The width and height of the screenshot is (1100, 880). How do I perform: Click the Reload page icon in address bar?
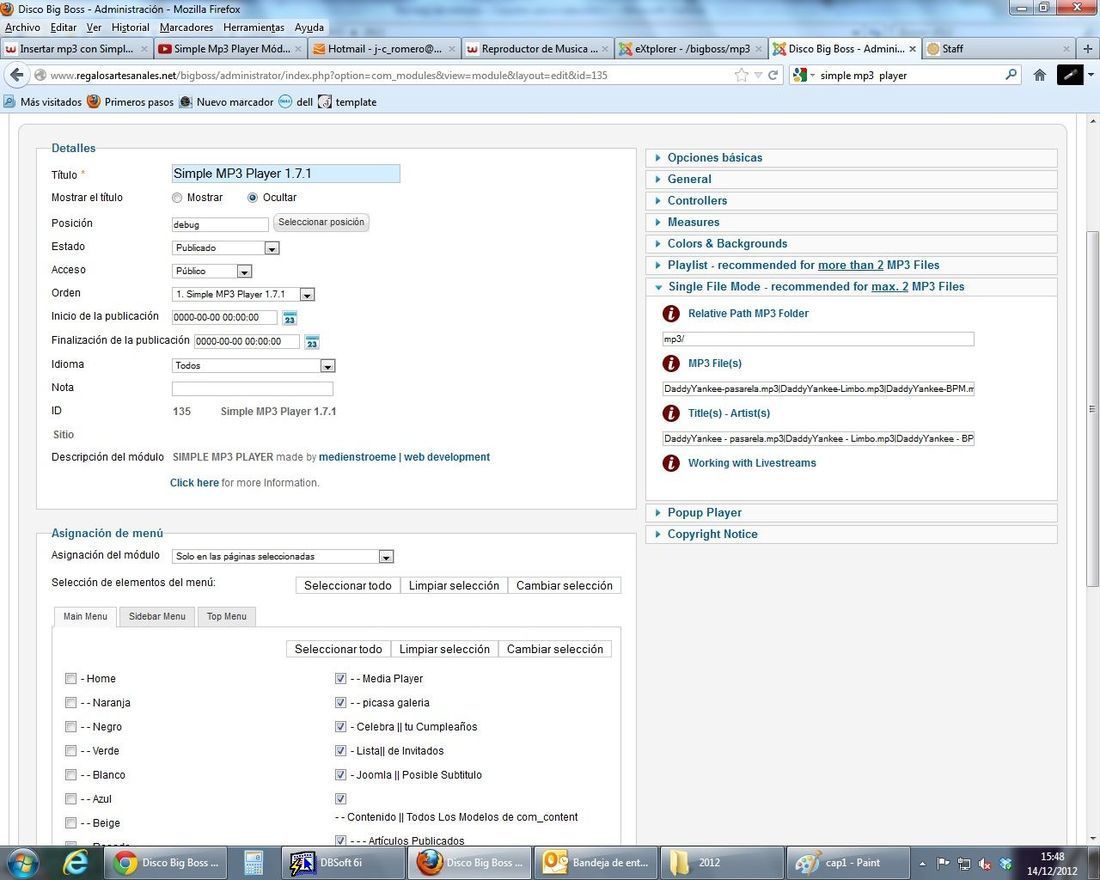click(x=772, y=75)
